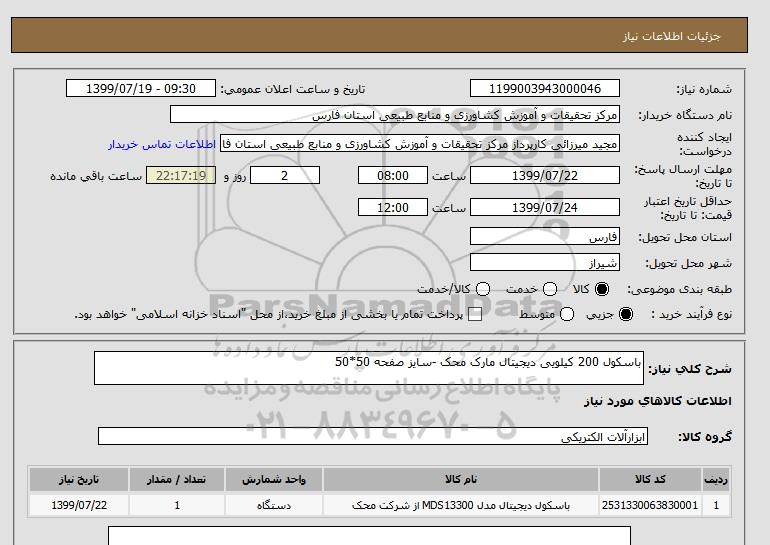Click the heading اطلاعات کالاهای مورد نیاز
Screen dimensions: 770x545
coord(658,401)
